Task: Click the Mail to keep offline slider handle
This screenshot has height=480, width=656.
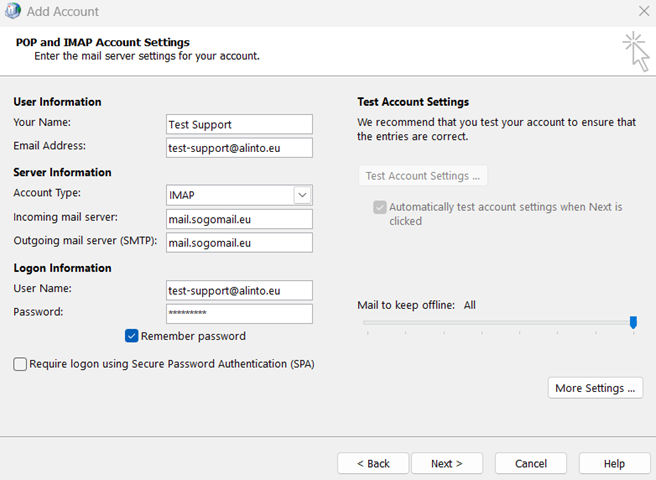Action: 633,322
